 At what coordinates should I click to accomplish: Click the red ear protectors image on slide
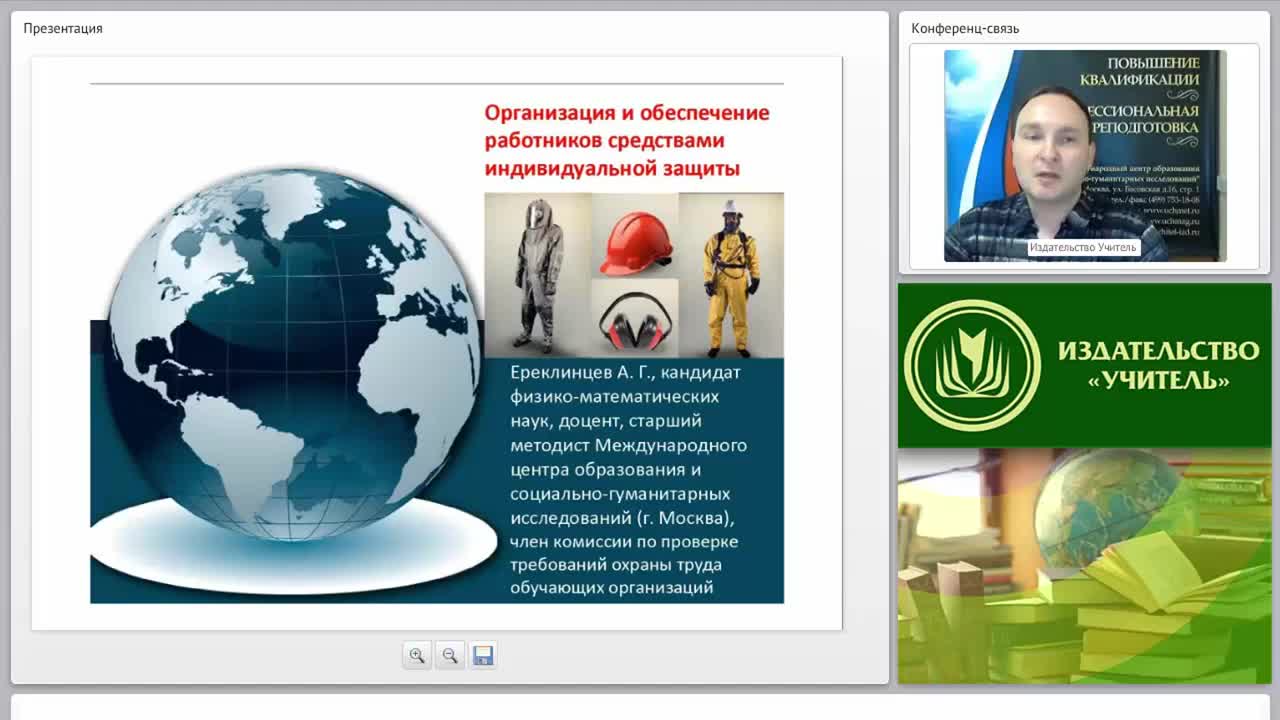[635, 320]
